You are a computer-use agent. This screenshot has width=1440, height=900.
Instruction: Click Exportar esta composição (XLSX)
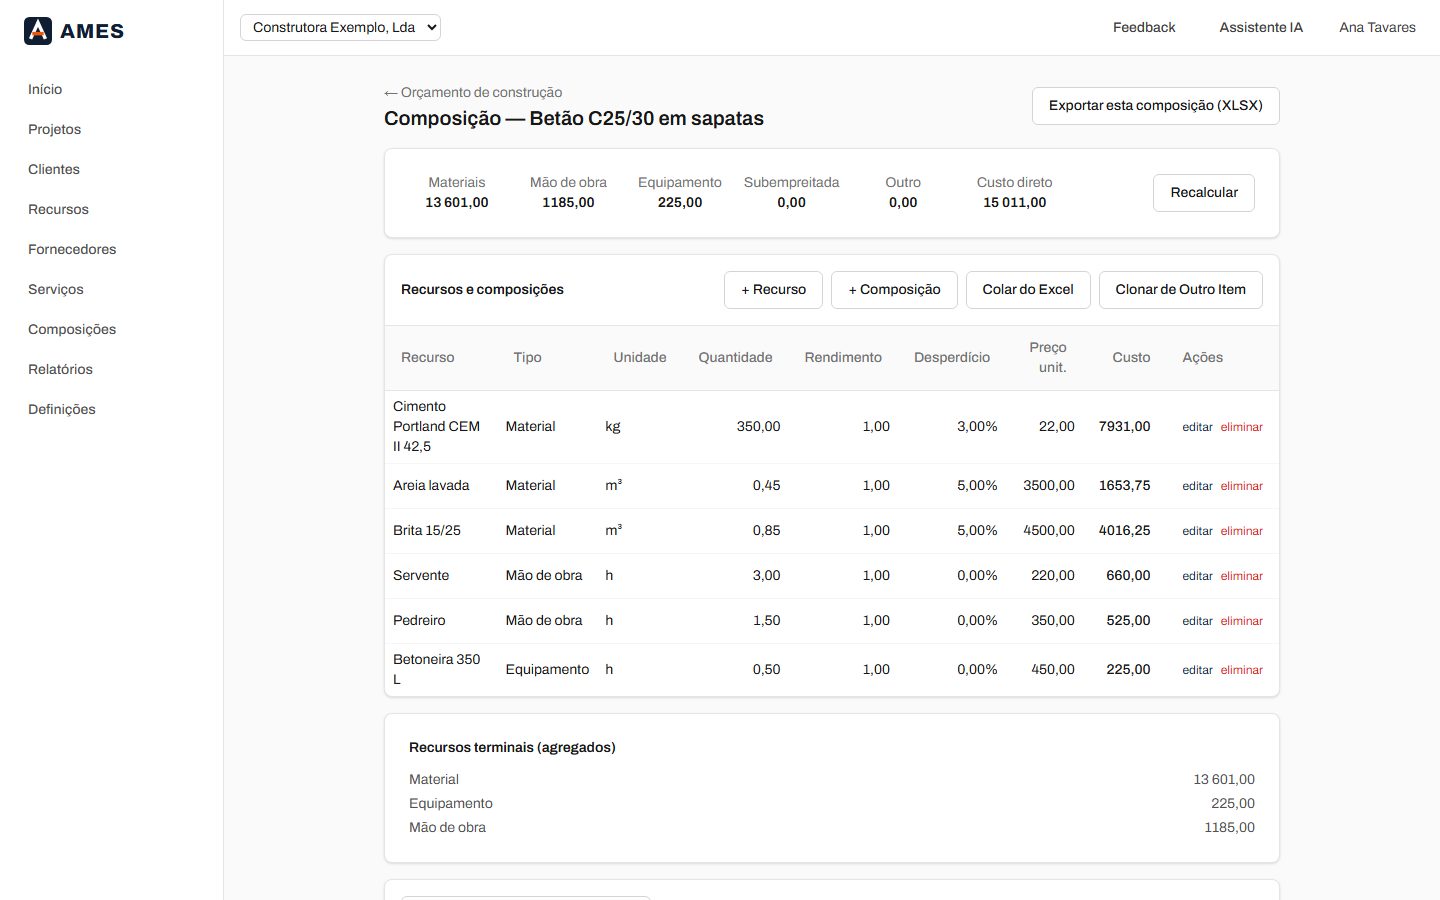(1155, 105)
